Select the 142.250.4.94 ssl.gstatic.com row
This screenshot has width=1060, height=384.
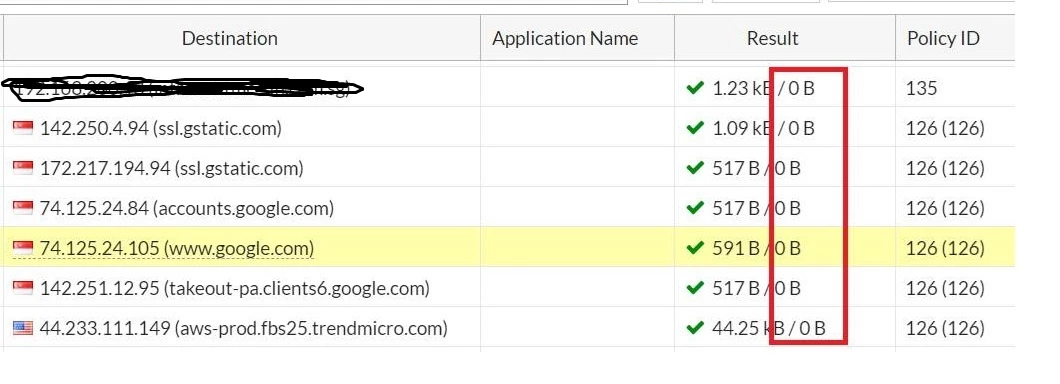pos(508,127)
